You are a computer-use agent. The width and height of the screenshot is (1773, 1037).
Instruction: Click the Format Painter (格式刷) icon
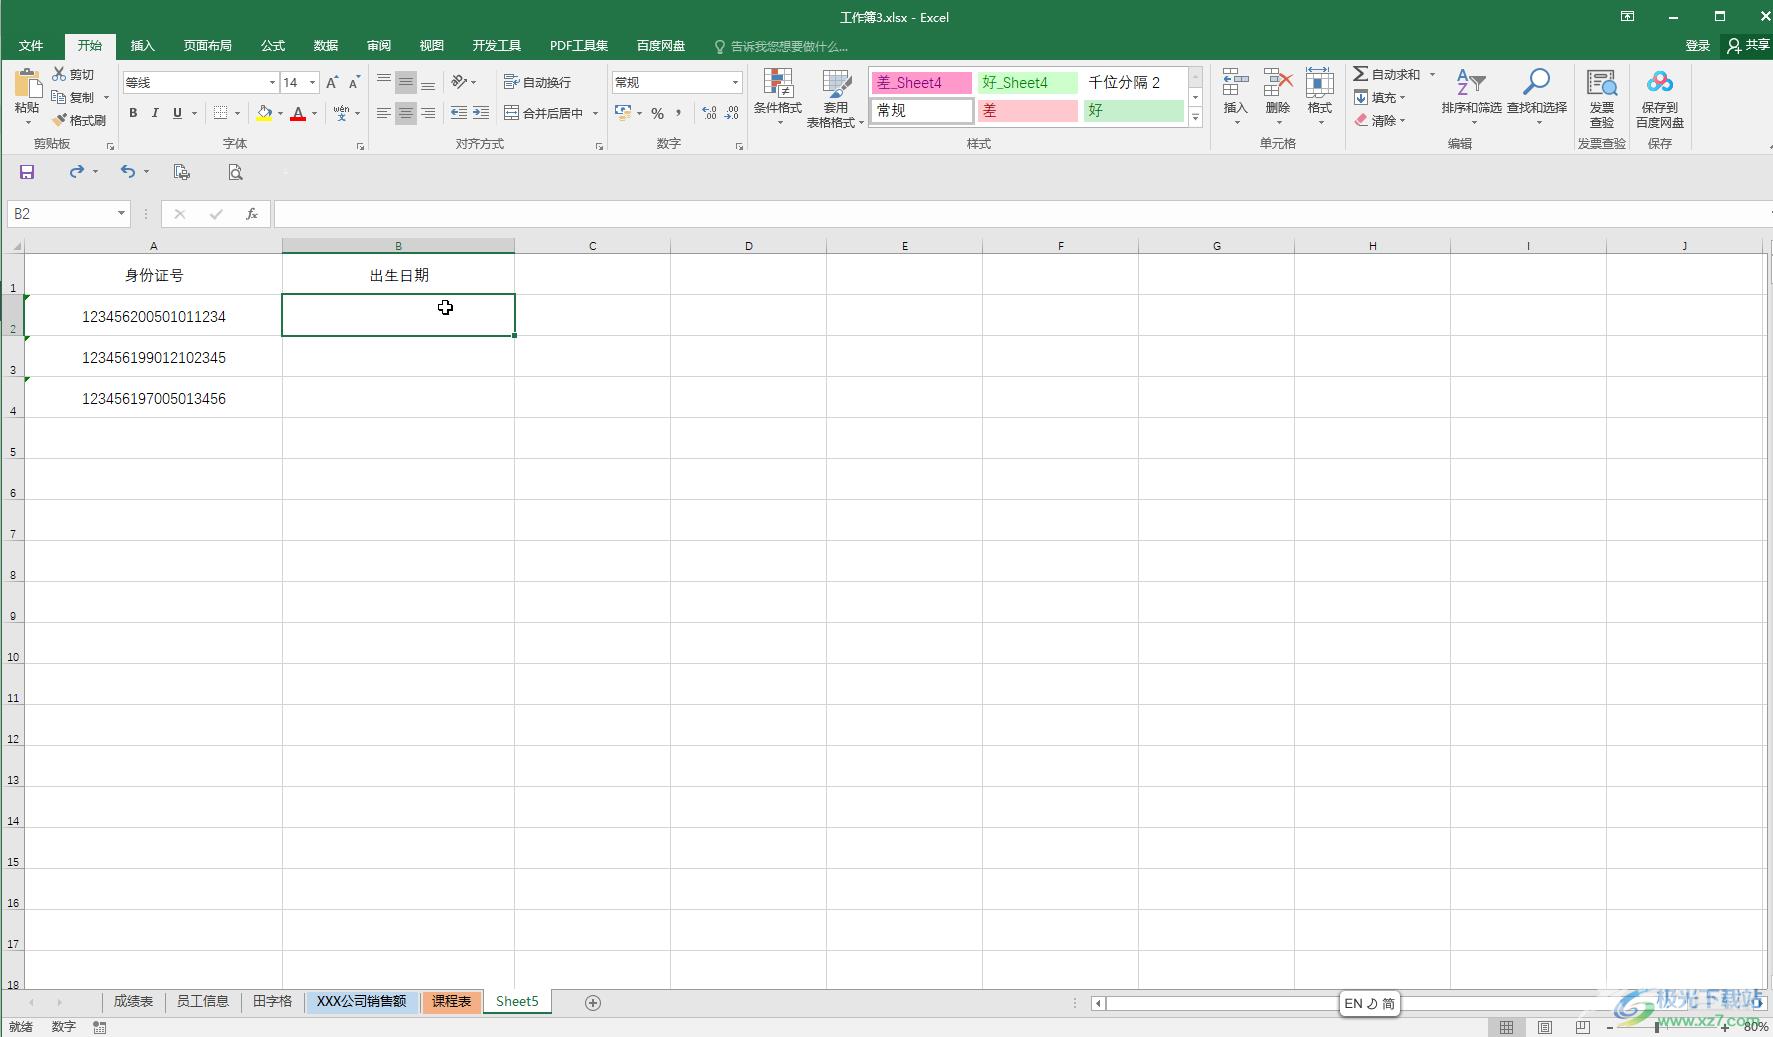pos(59,120)
